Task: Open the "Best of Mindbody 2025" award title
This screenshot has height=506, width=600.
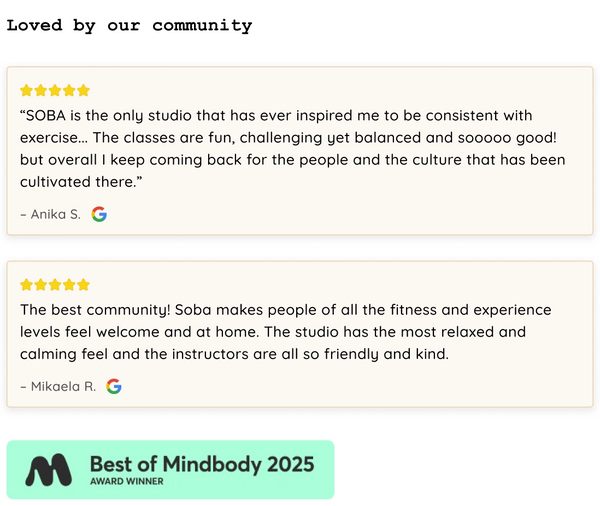Action: 201,464
